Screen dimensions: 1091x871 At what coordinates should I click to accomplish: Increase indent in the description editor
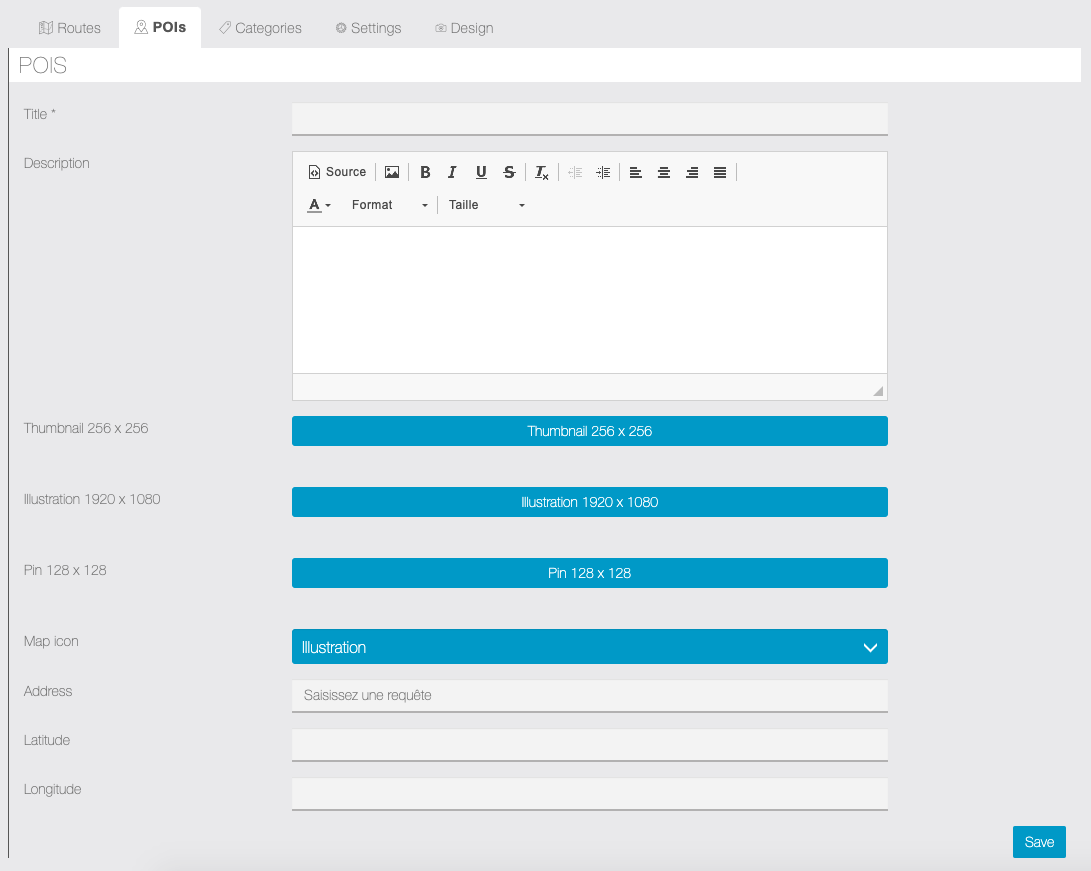coord(603,172)
